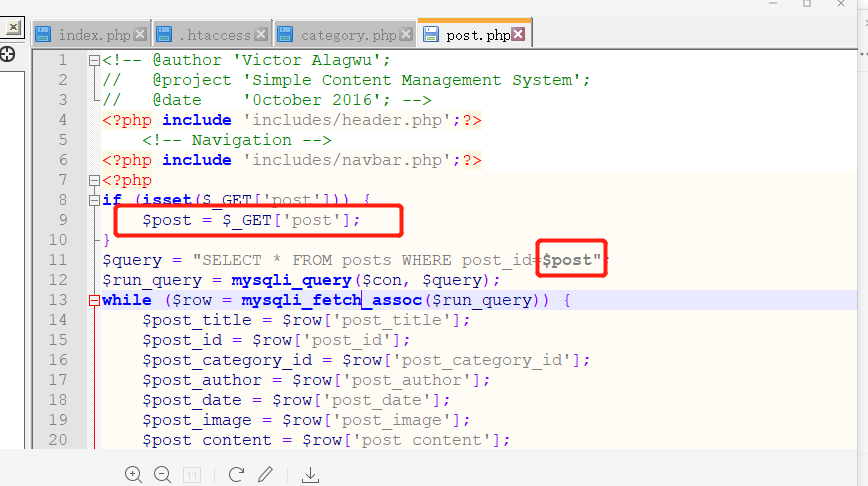Click mysqli_fetch_assoc on line 13
The image size is (868, 486).
(331, 300)
